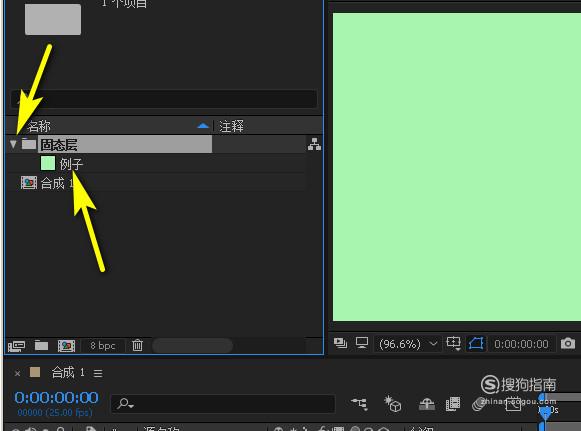This screenshot has height=431, width=581.
Task: Toggle the Draft 3D icon
Action: [x=393, y=404]
